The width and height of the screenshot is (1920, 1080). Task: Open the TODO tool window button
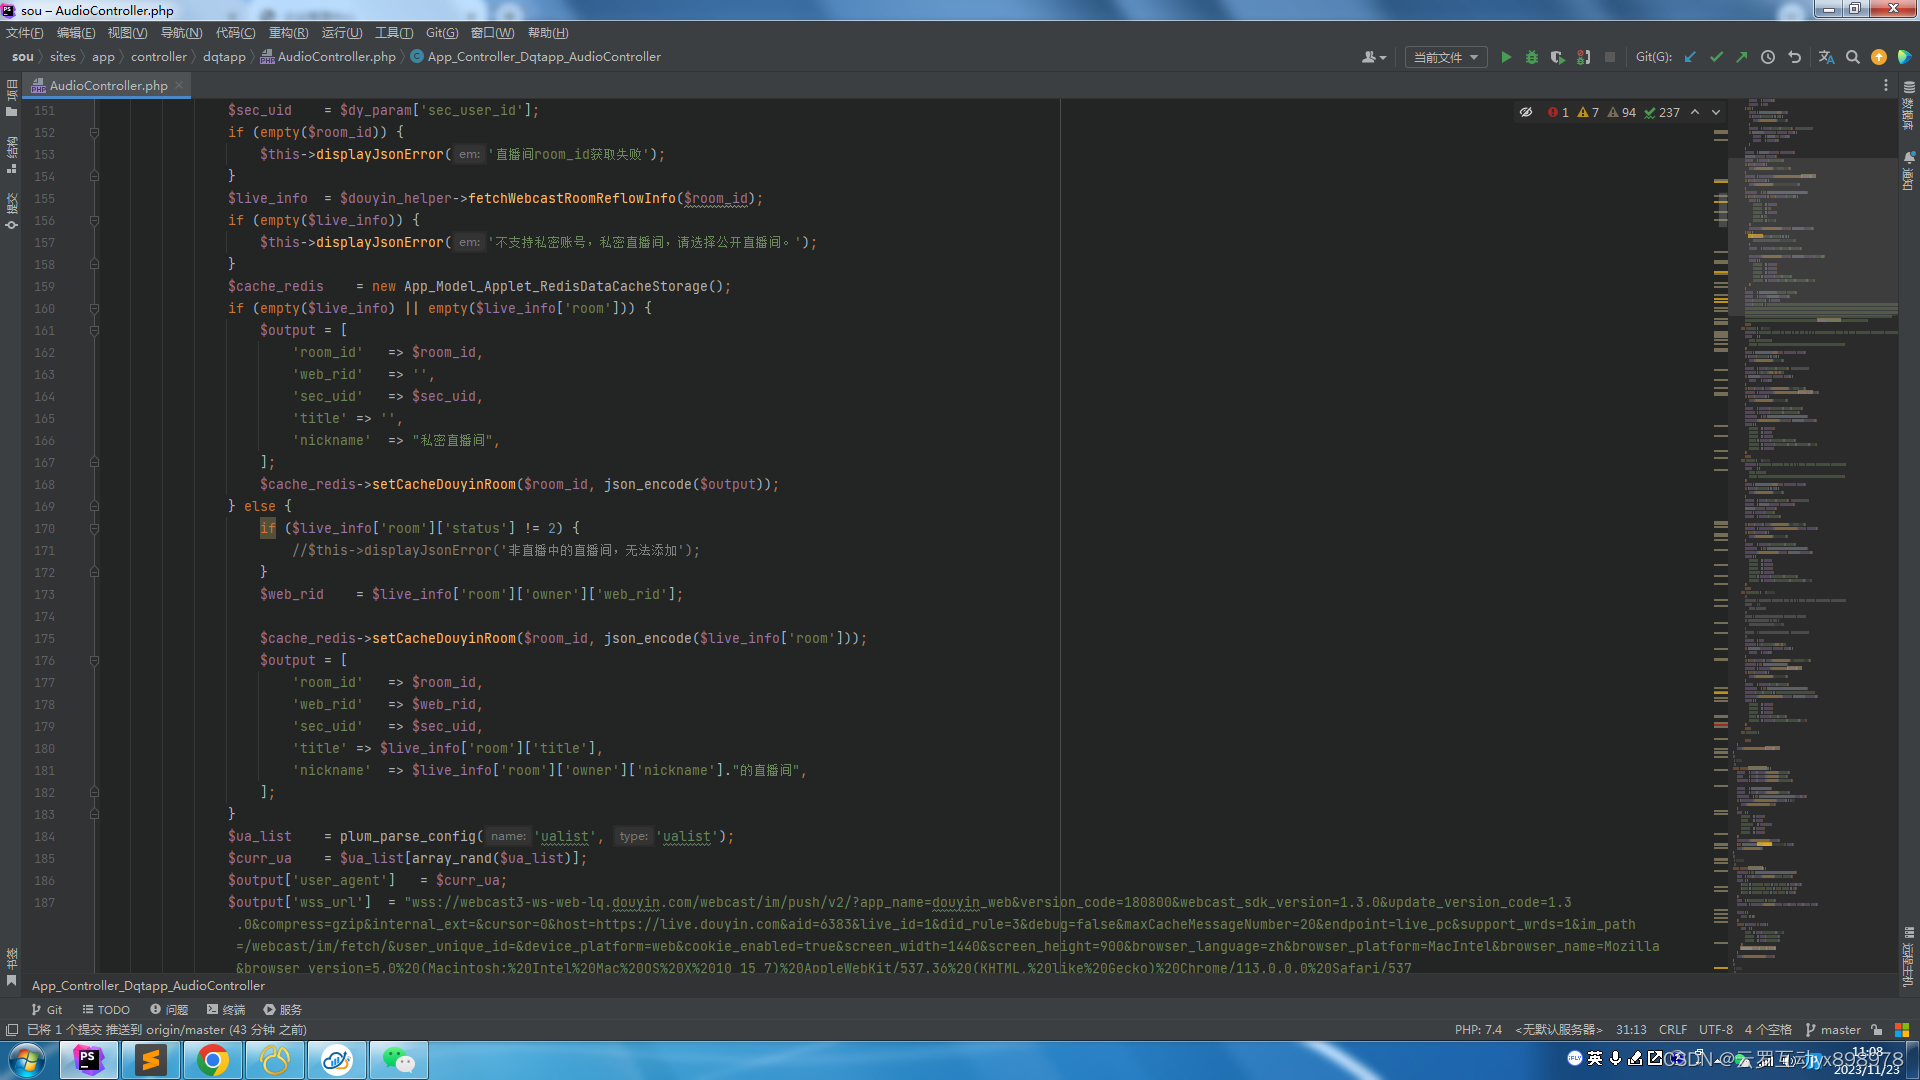tap(106, 1010)
